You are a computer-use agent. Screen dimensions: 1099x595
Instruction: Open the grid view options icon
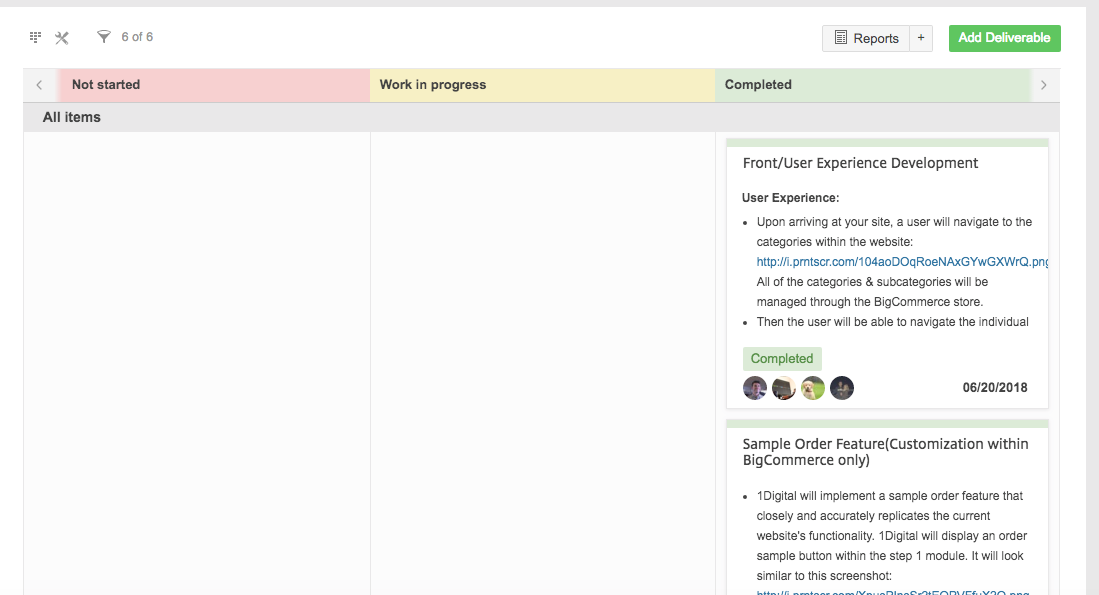(35, 37)
